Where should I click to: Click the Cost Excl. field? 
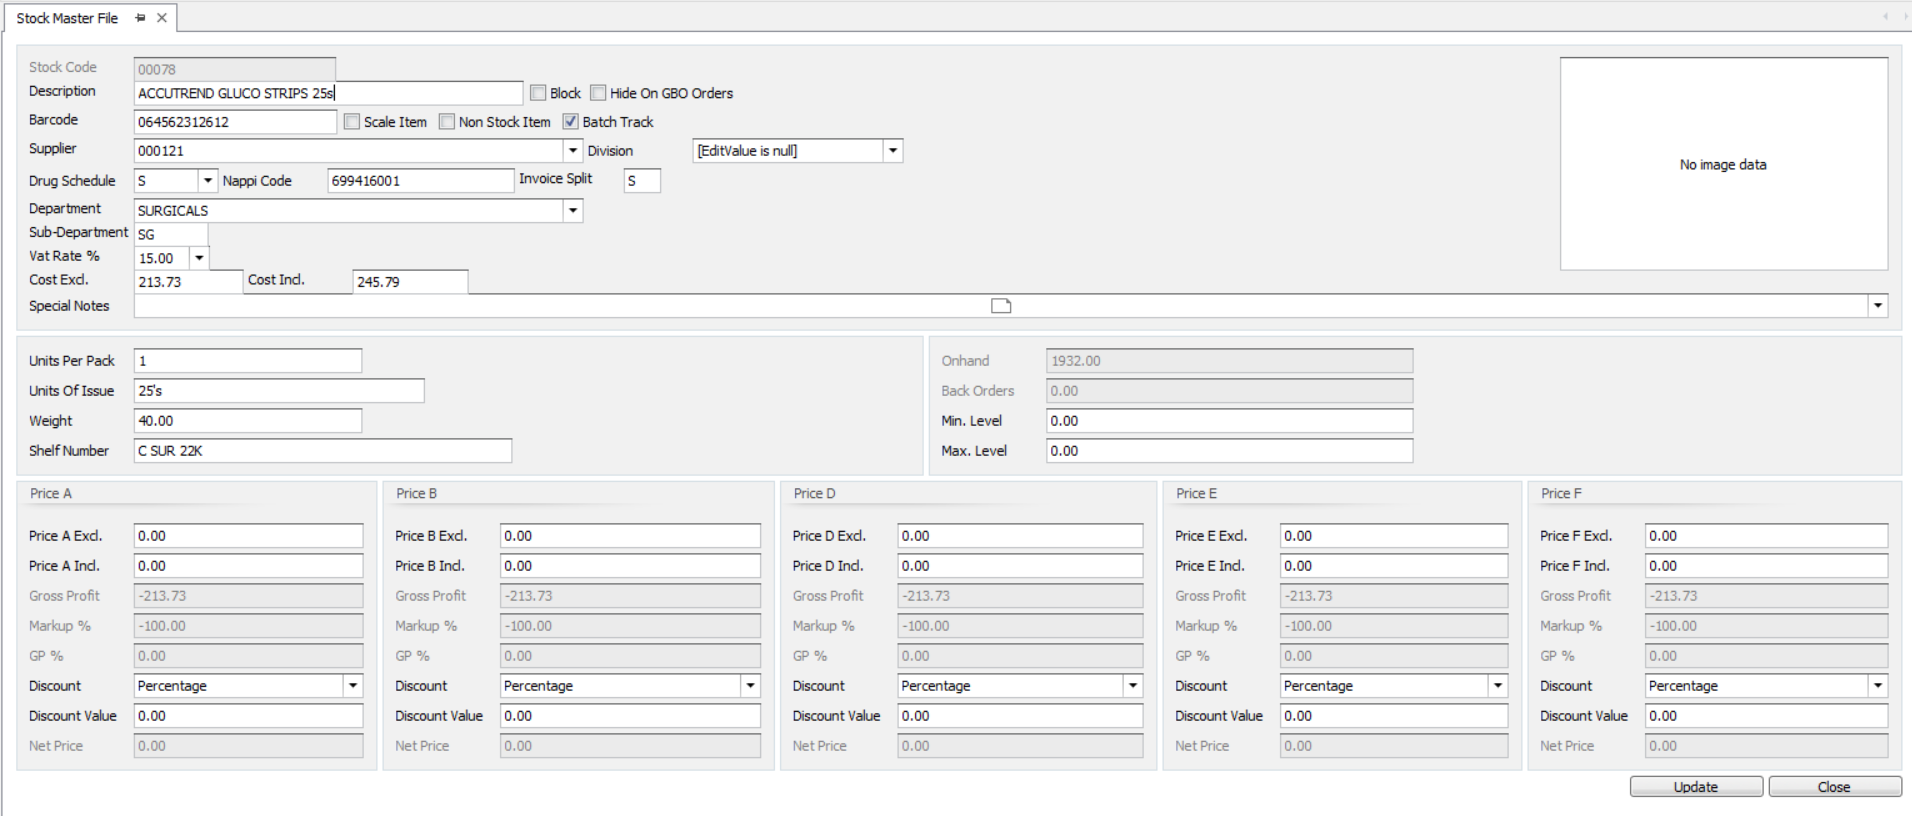click(188, 282)
